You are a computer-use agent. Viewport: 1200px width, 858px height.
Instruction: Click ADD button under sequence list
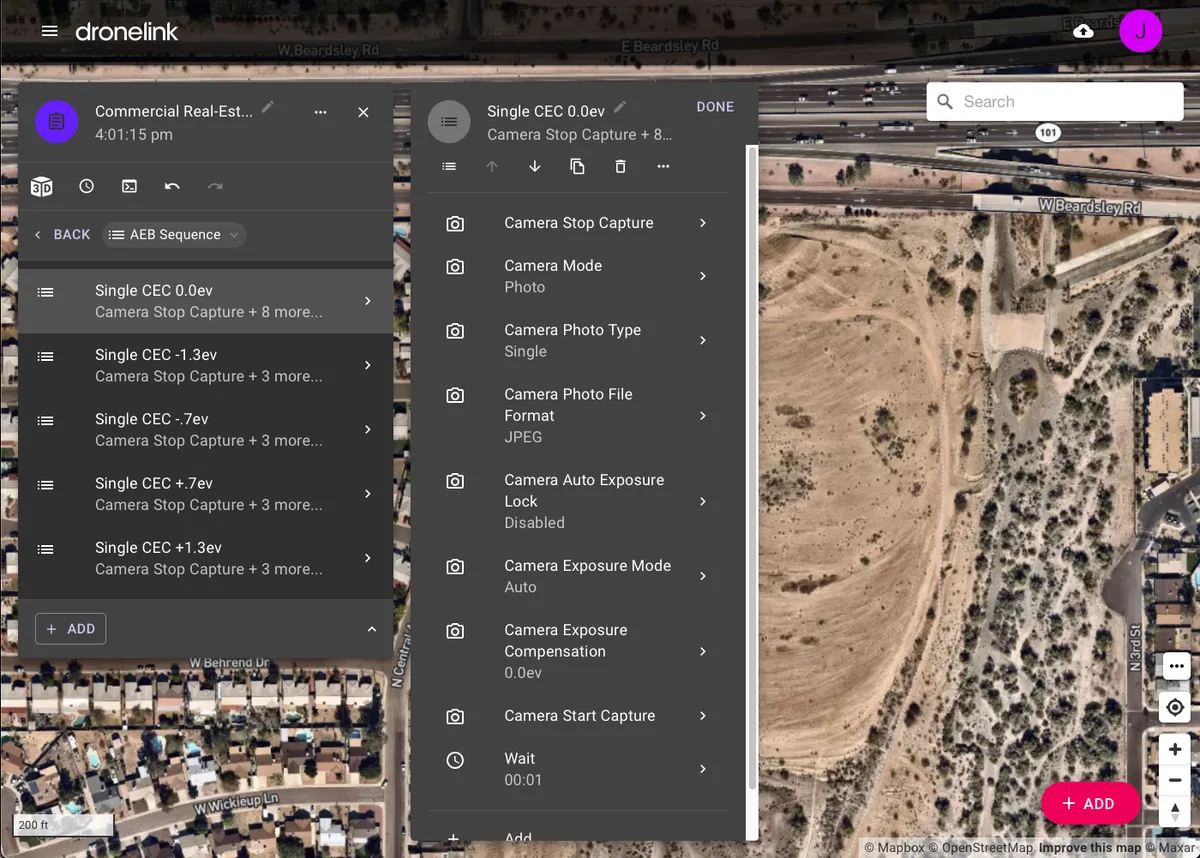[70, 629]
